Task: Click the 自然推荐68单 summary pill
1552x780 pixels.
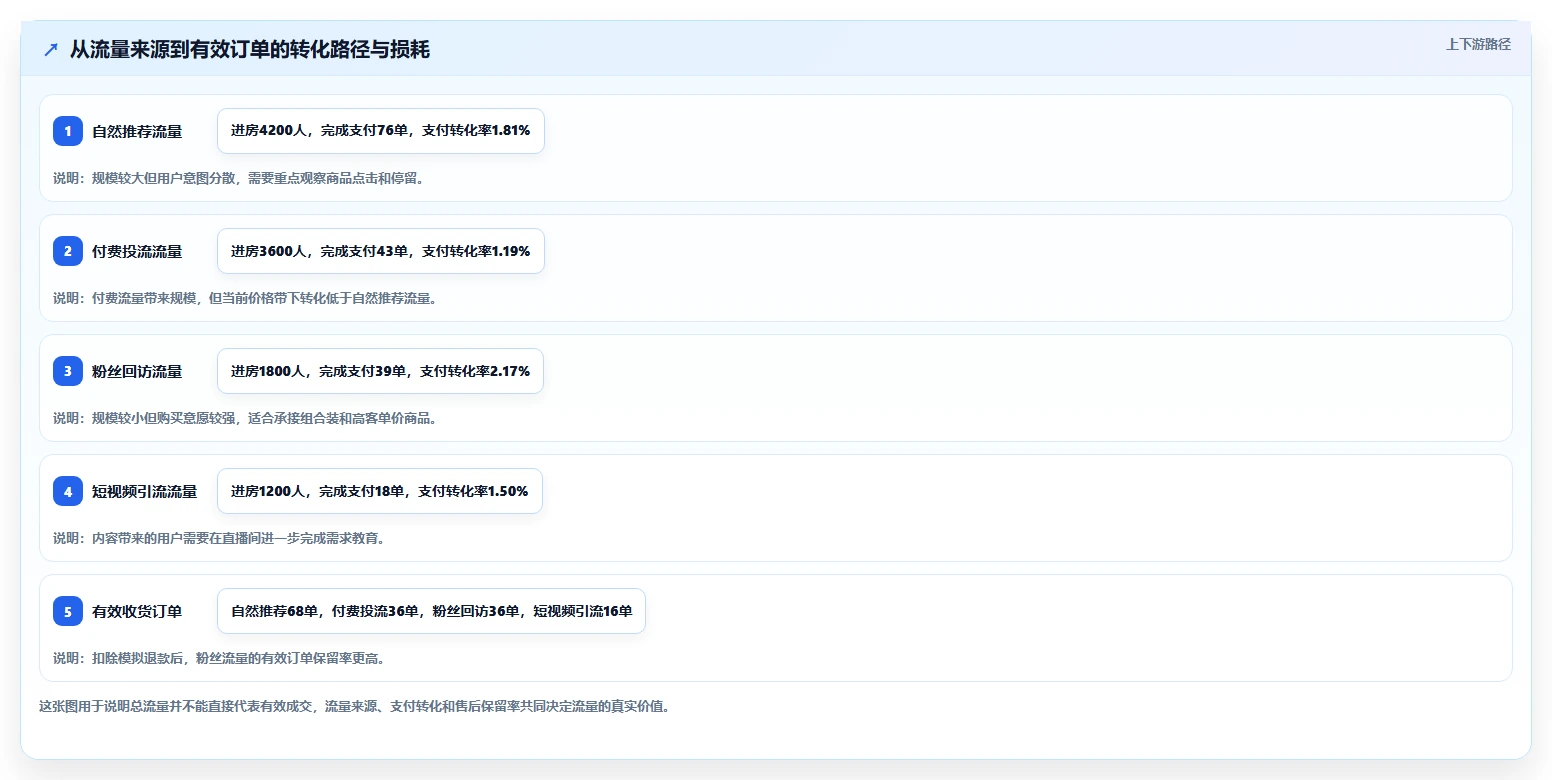Action: pyautogui.click(x=431, y=611)
